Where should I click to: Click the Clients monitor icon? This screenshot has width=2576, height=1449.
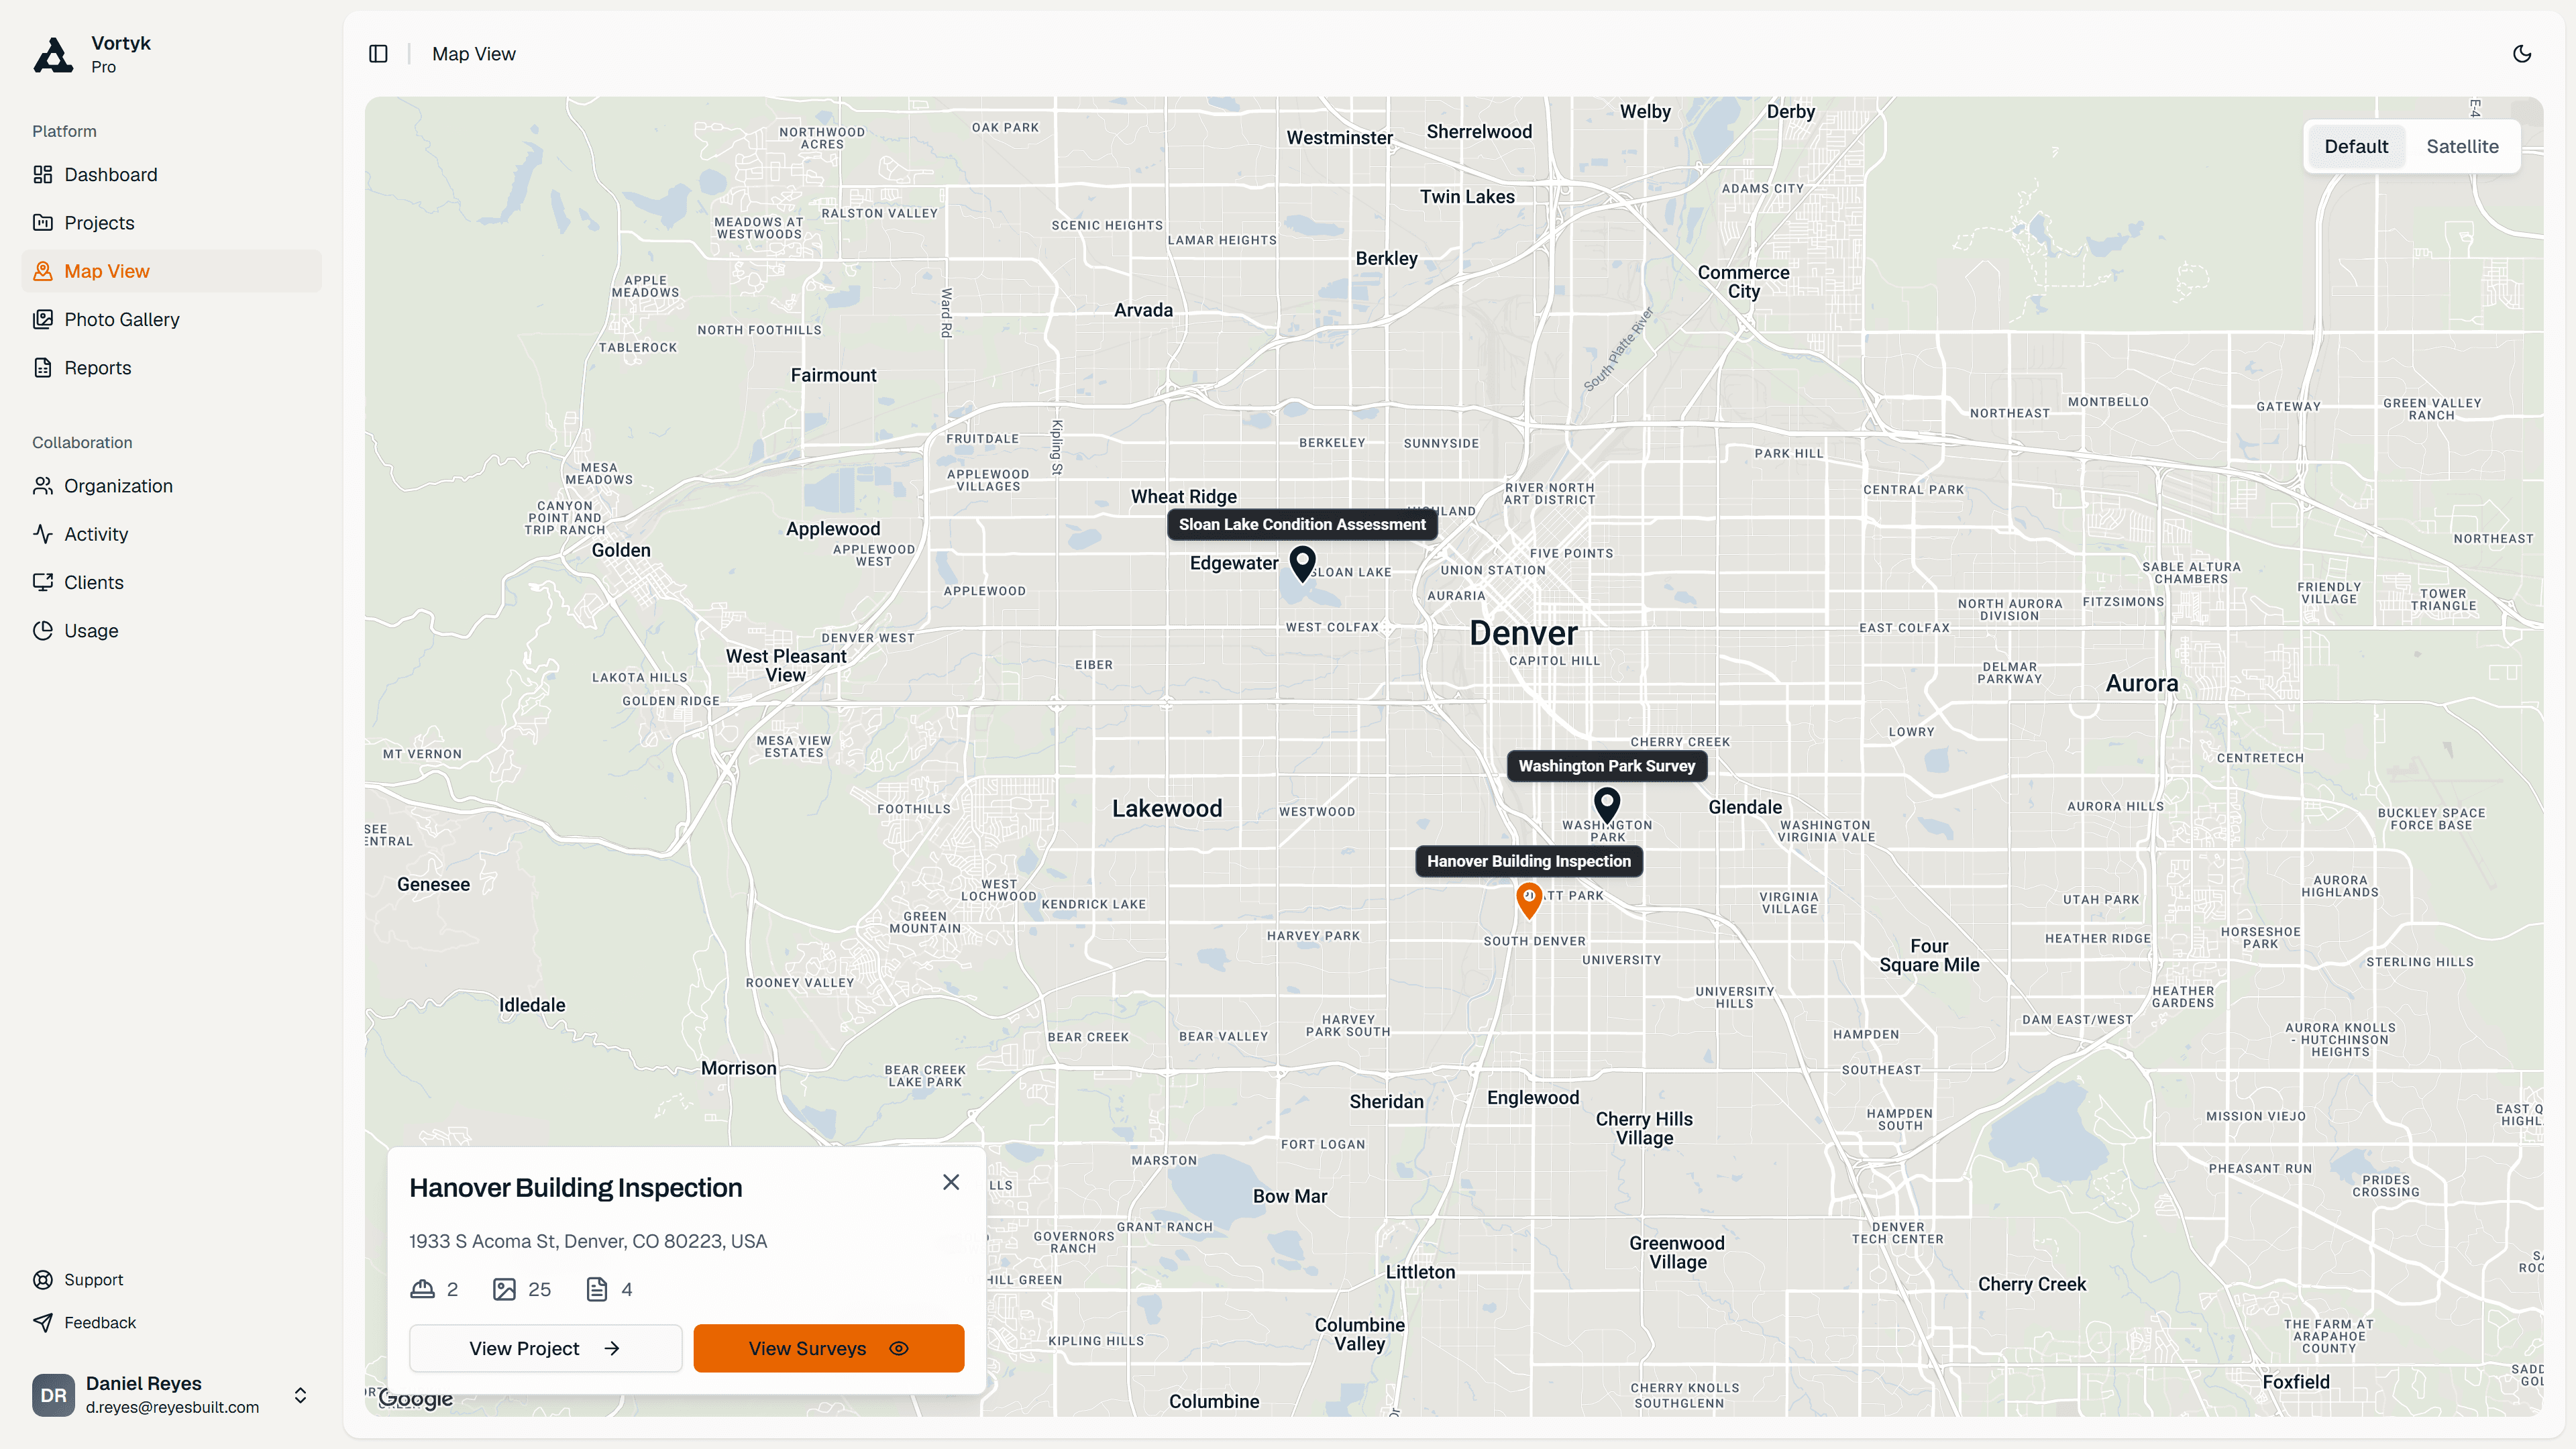pos(43,582)
